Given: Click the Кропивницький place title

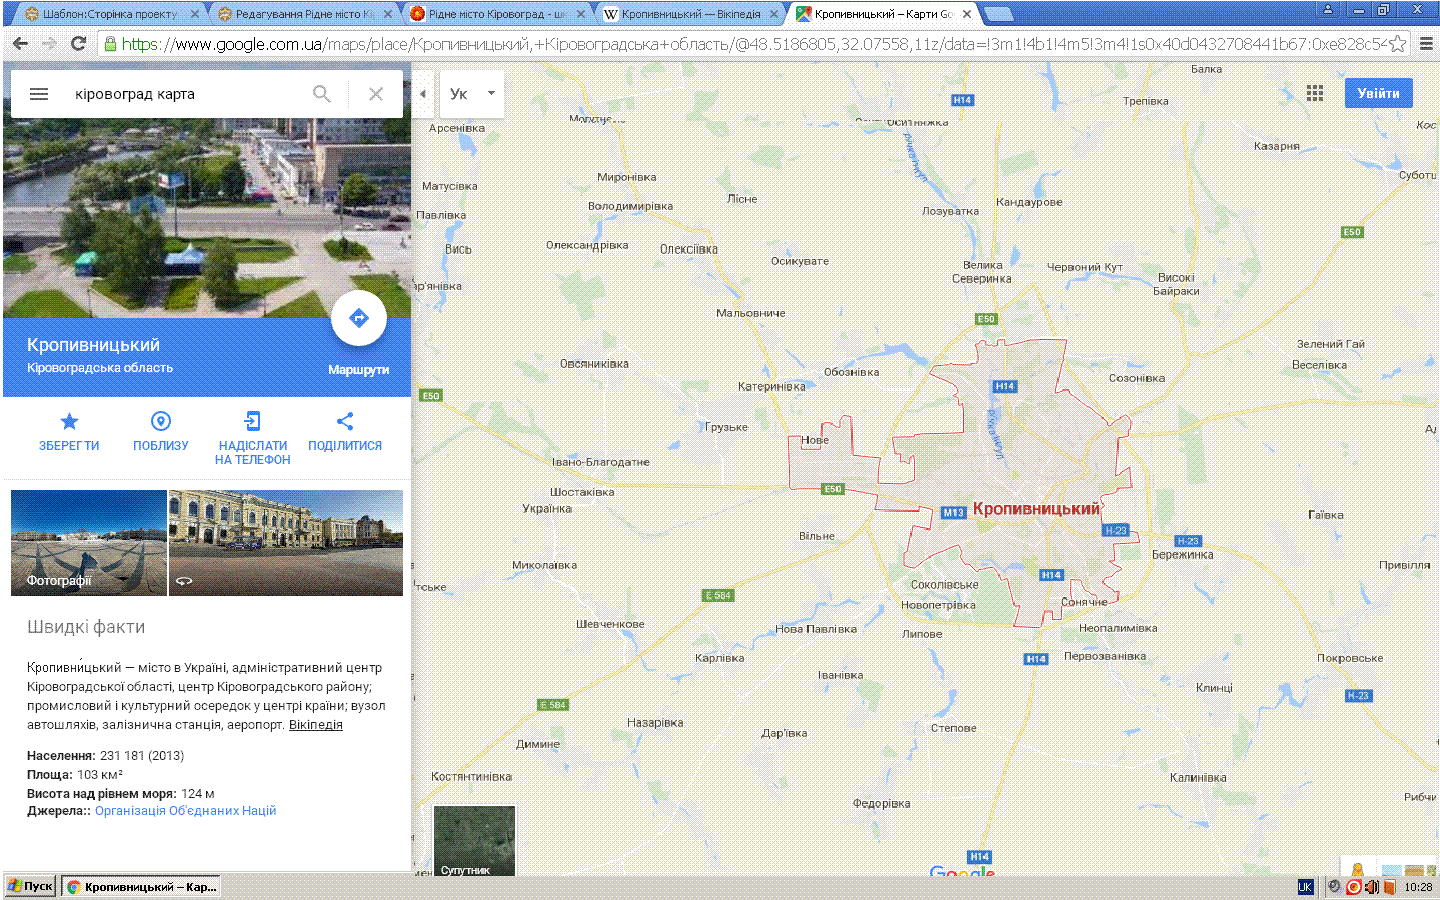Looking at the screenshot, I should [93, 345].
